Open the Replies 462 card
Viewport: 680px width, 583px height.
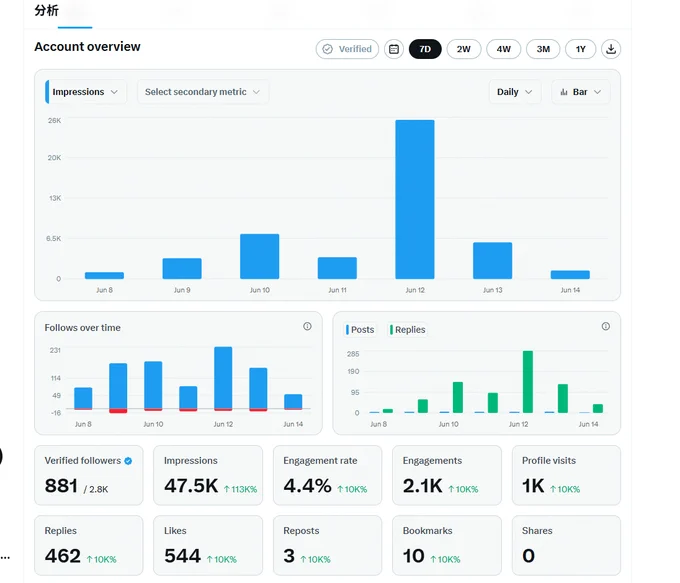pyautogui.click(x=88, y=545)
